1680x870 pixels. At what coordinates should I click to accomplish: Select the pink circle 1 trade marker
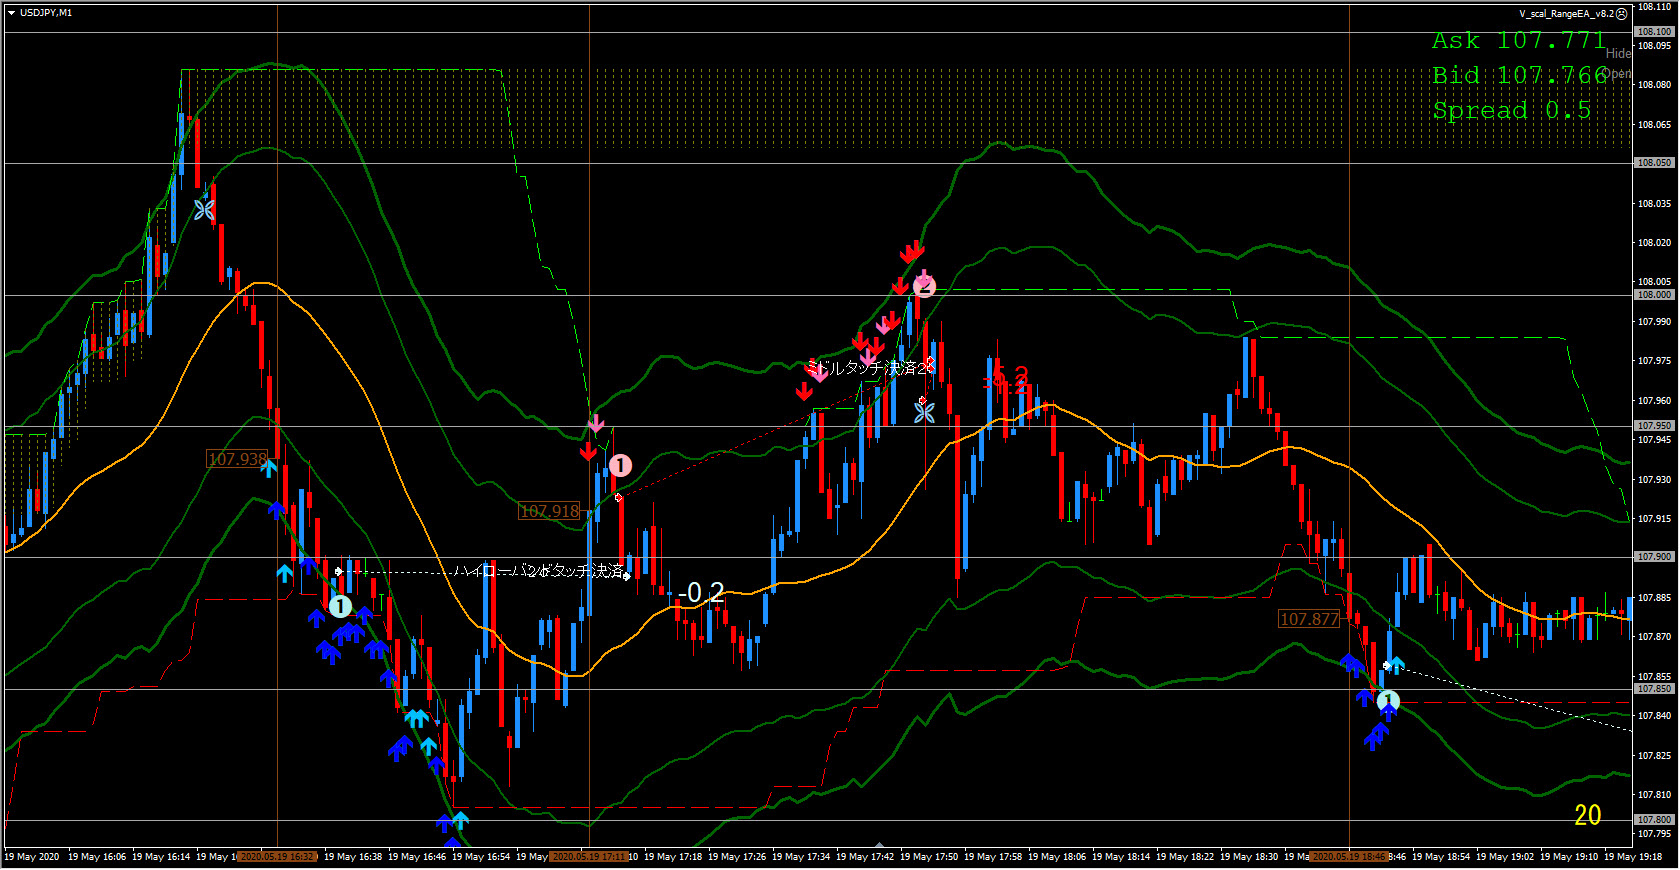click(x=620, y=466)
